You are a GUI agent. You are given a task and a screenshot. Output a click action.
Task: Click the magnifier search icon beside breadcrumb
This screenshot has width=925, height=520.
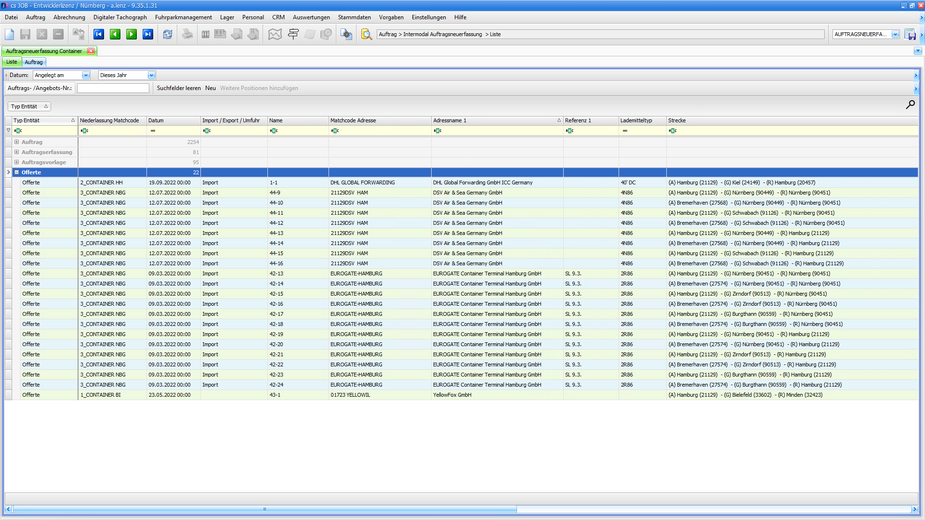tap(366, 34)
